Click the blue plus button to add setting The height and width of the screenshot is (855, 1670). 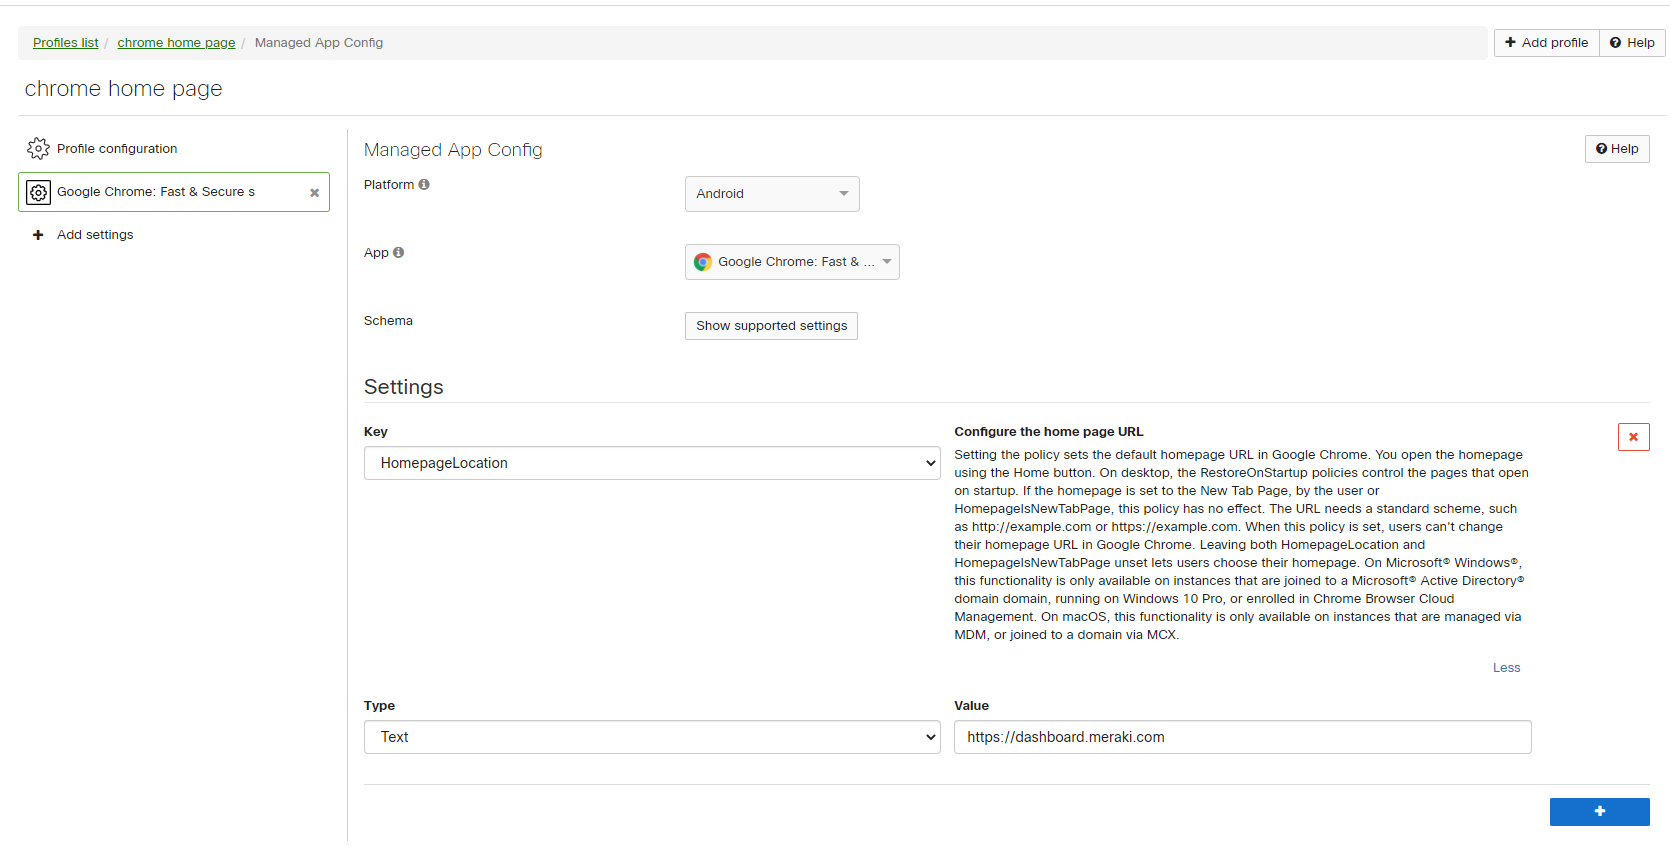[x=1599, y=812]
